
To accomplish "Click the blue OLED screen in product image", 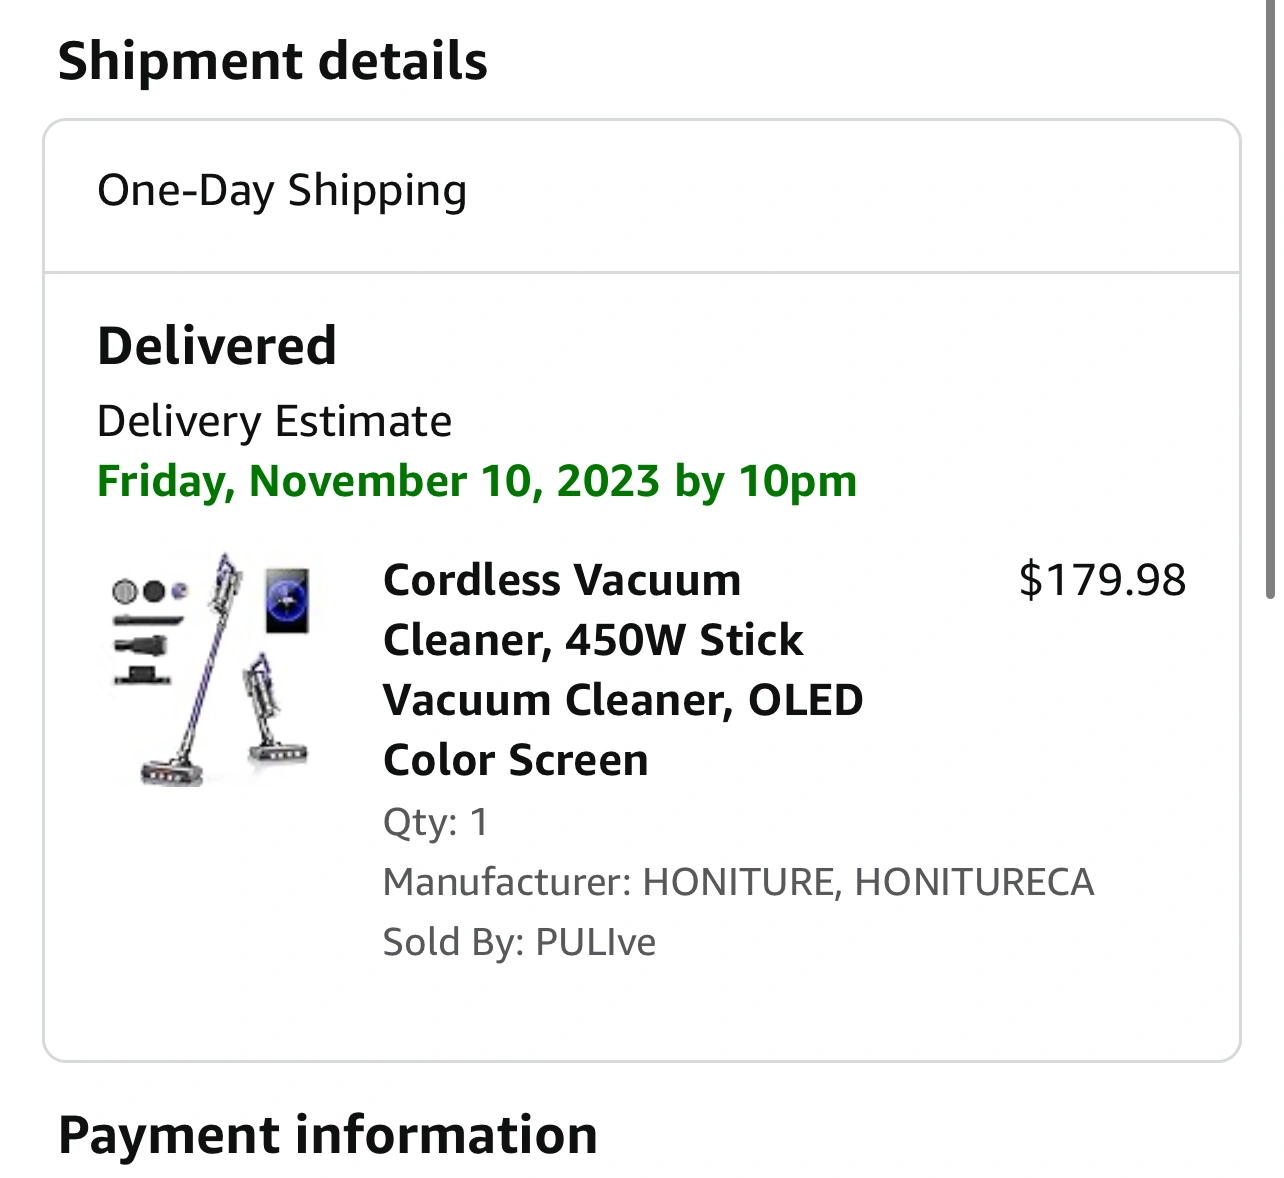I will [x=288, y=600].
